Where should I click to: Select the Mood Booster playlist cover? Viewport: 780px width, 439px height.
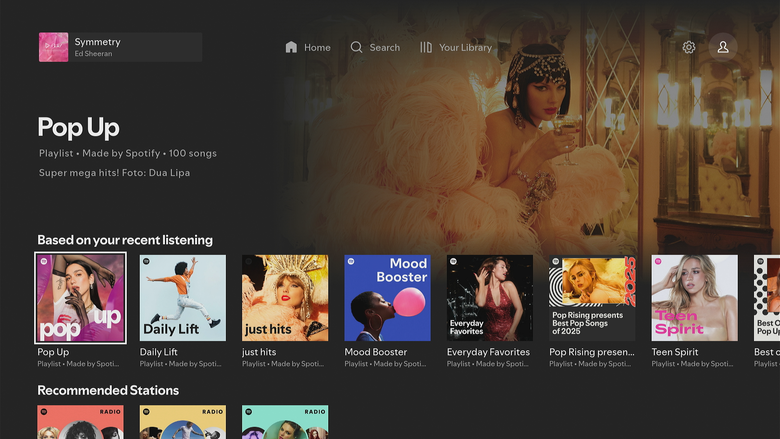coord(388,298)
